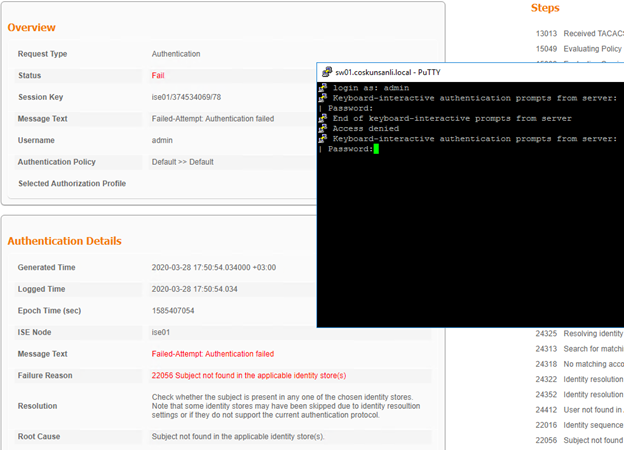This screenshot has width=624, height=450.
Task: Click the 'Epoch Time (sec)' label
Action: tap(49, 311)
